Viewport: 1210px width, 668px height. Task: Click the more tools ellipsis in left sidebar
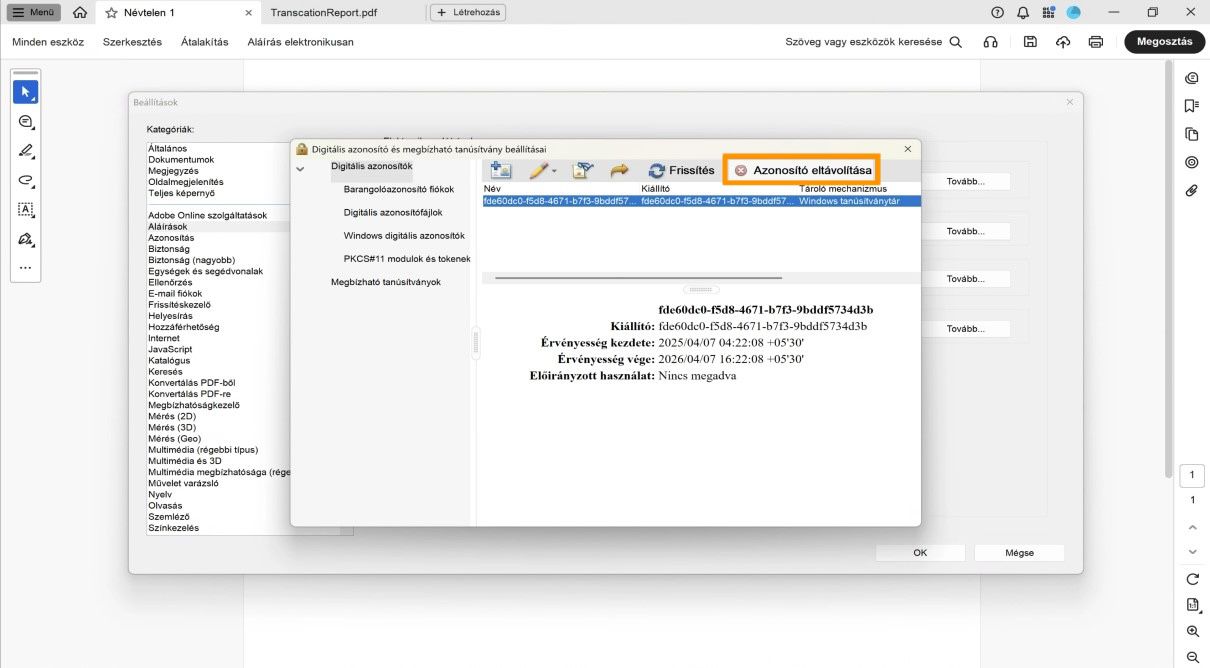[26, 267]
